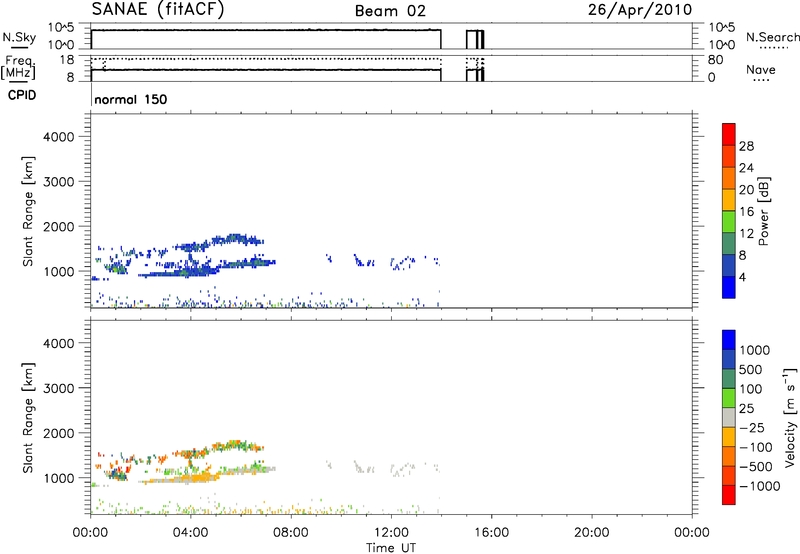Viewport: 800px width, 554px height.
Task: Click the "N.Search" legend label
Action: pos(772,37)
